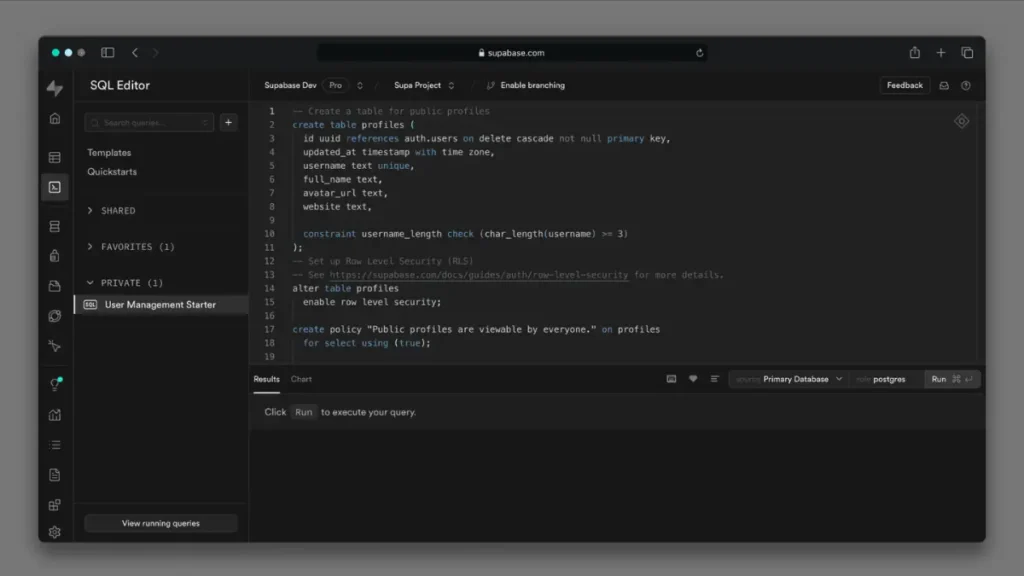The image size is (1024, 576).
Task: Open the Table Editor from sidebar
Action: click(55, 157)
